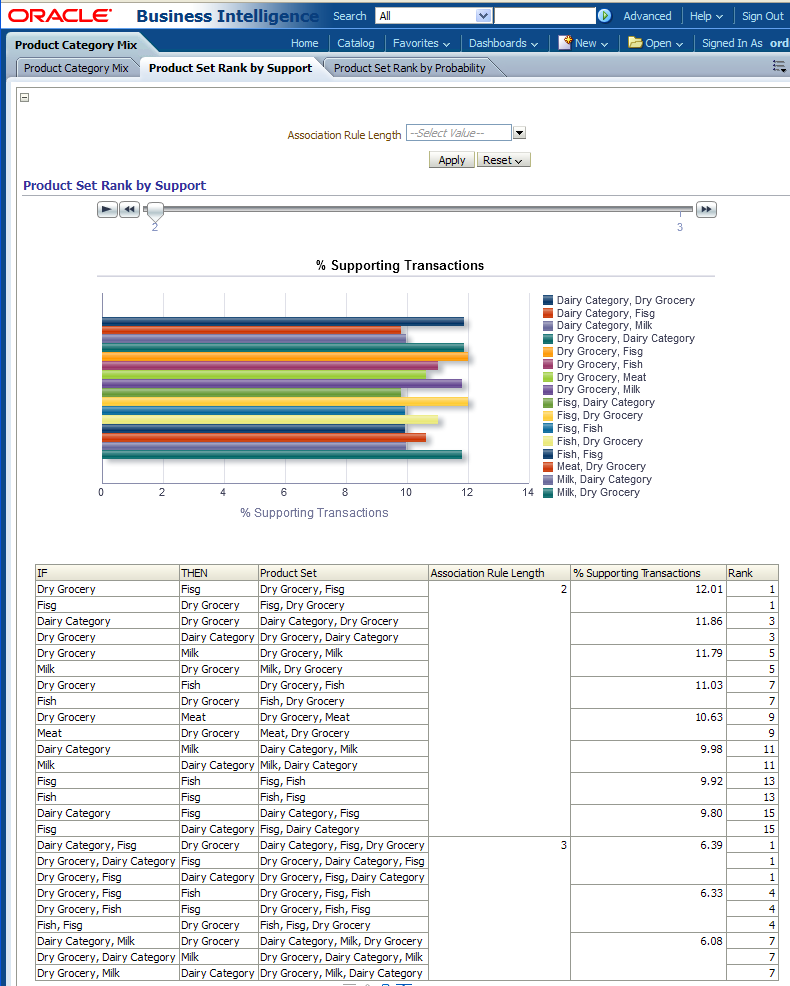Open the Favorites menu

[x=421, y=43]
